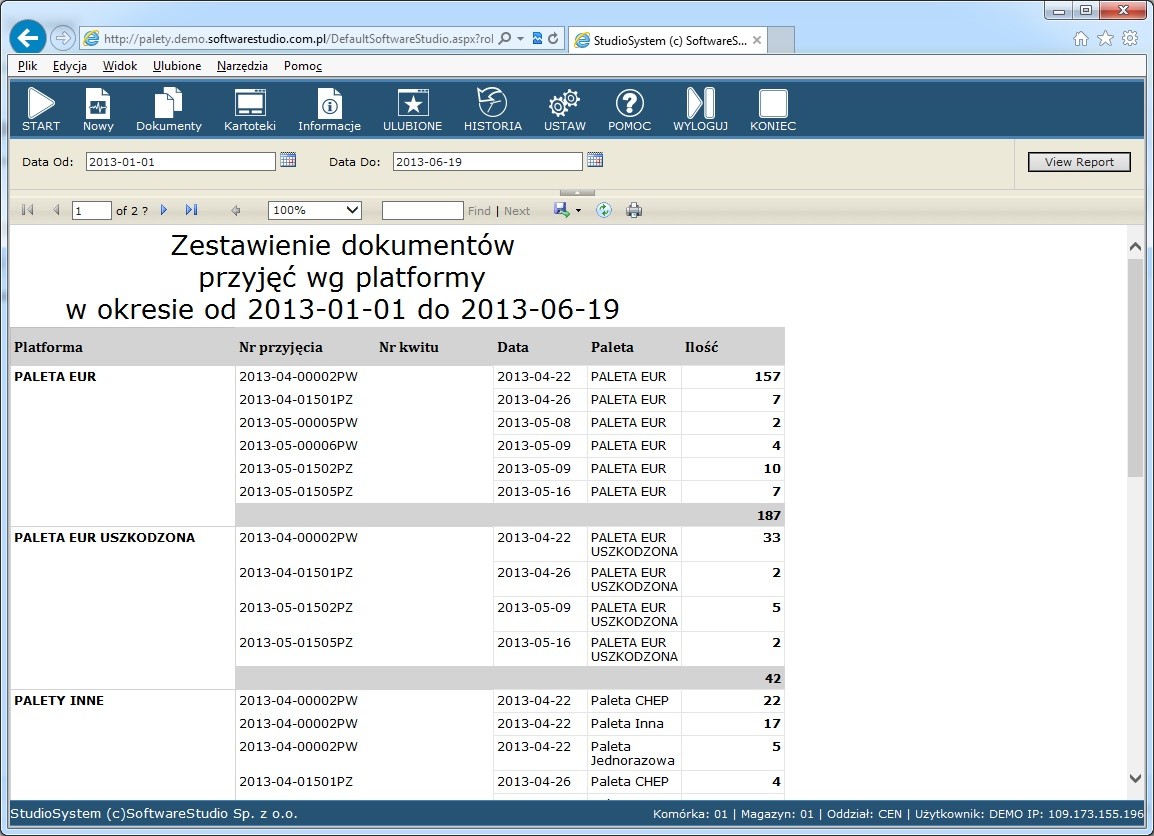Click the View Report button
The width and height of the screenshot is (1154, 836).
click(x=1079, y=162)
